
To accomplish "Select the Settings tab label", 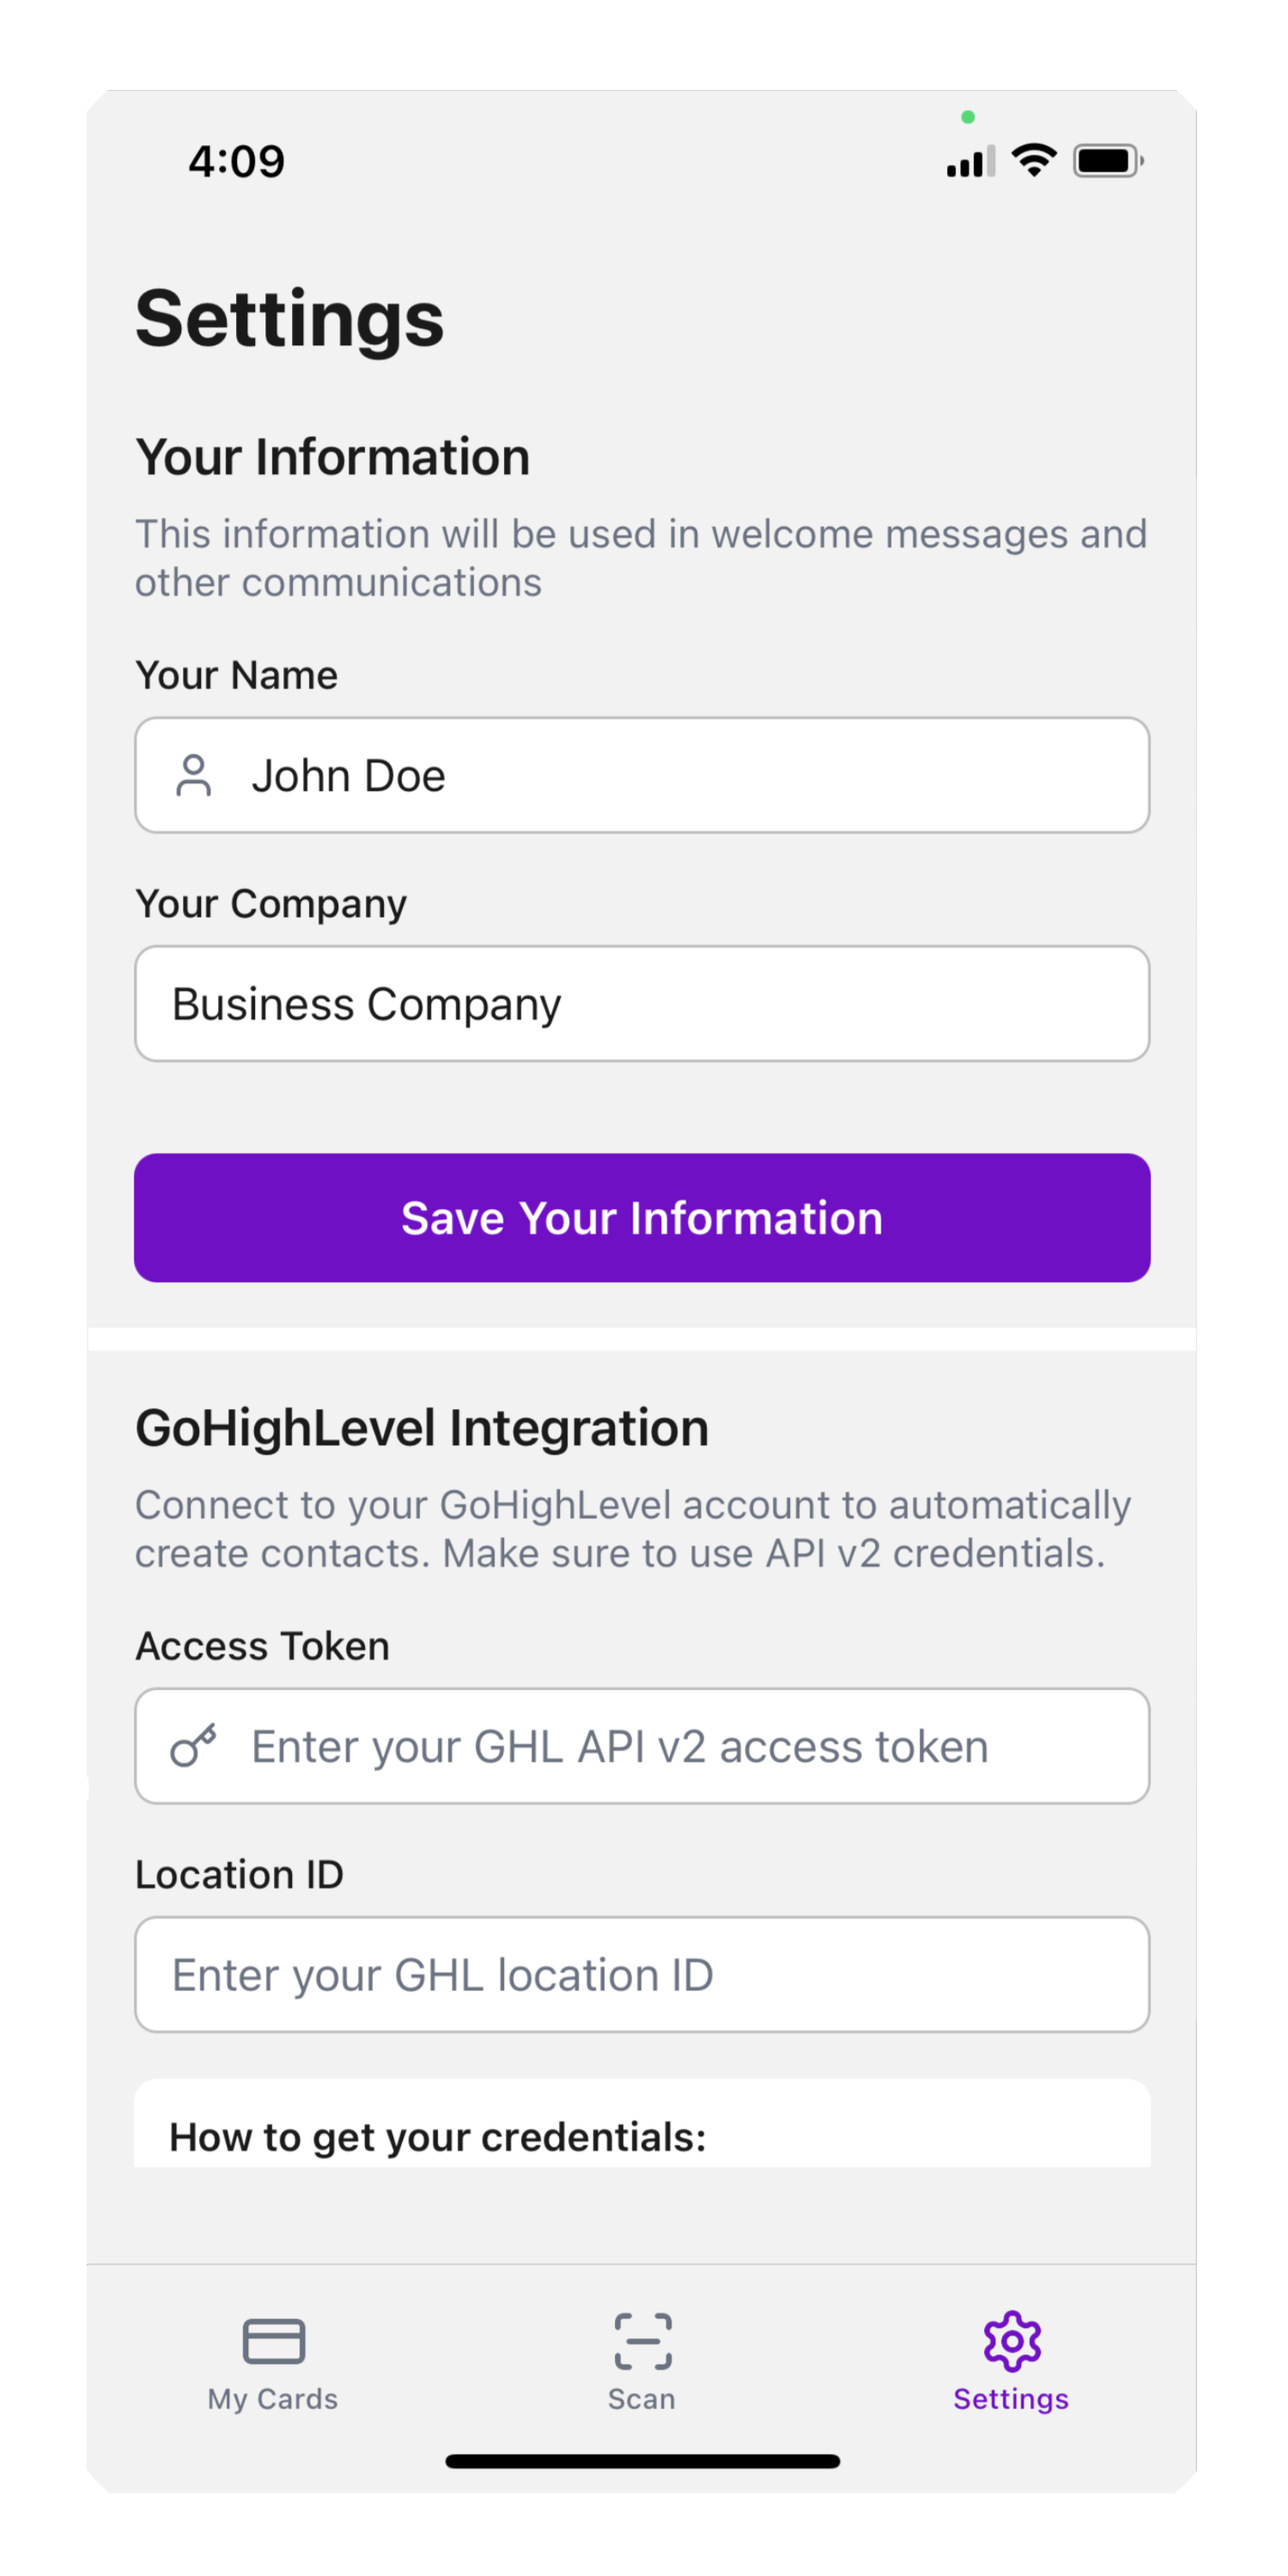I will (1011, 2399).
